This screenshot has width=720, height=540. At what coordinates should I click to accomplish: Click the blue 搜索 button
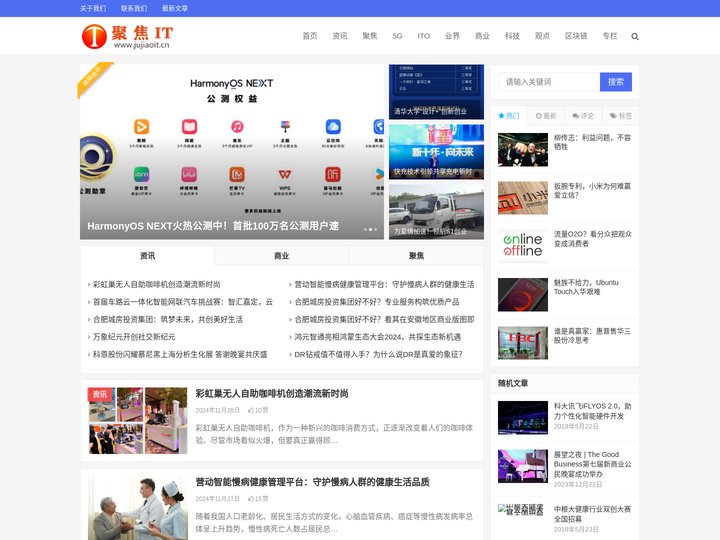click(616, 82)
